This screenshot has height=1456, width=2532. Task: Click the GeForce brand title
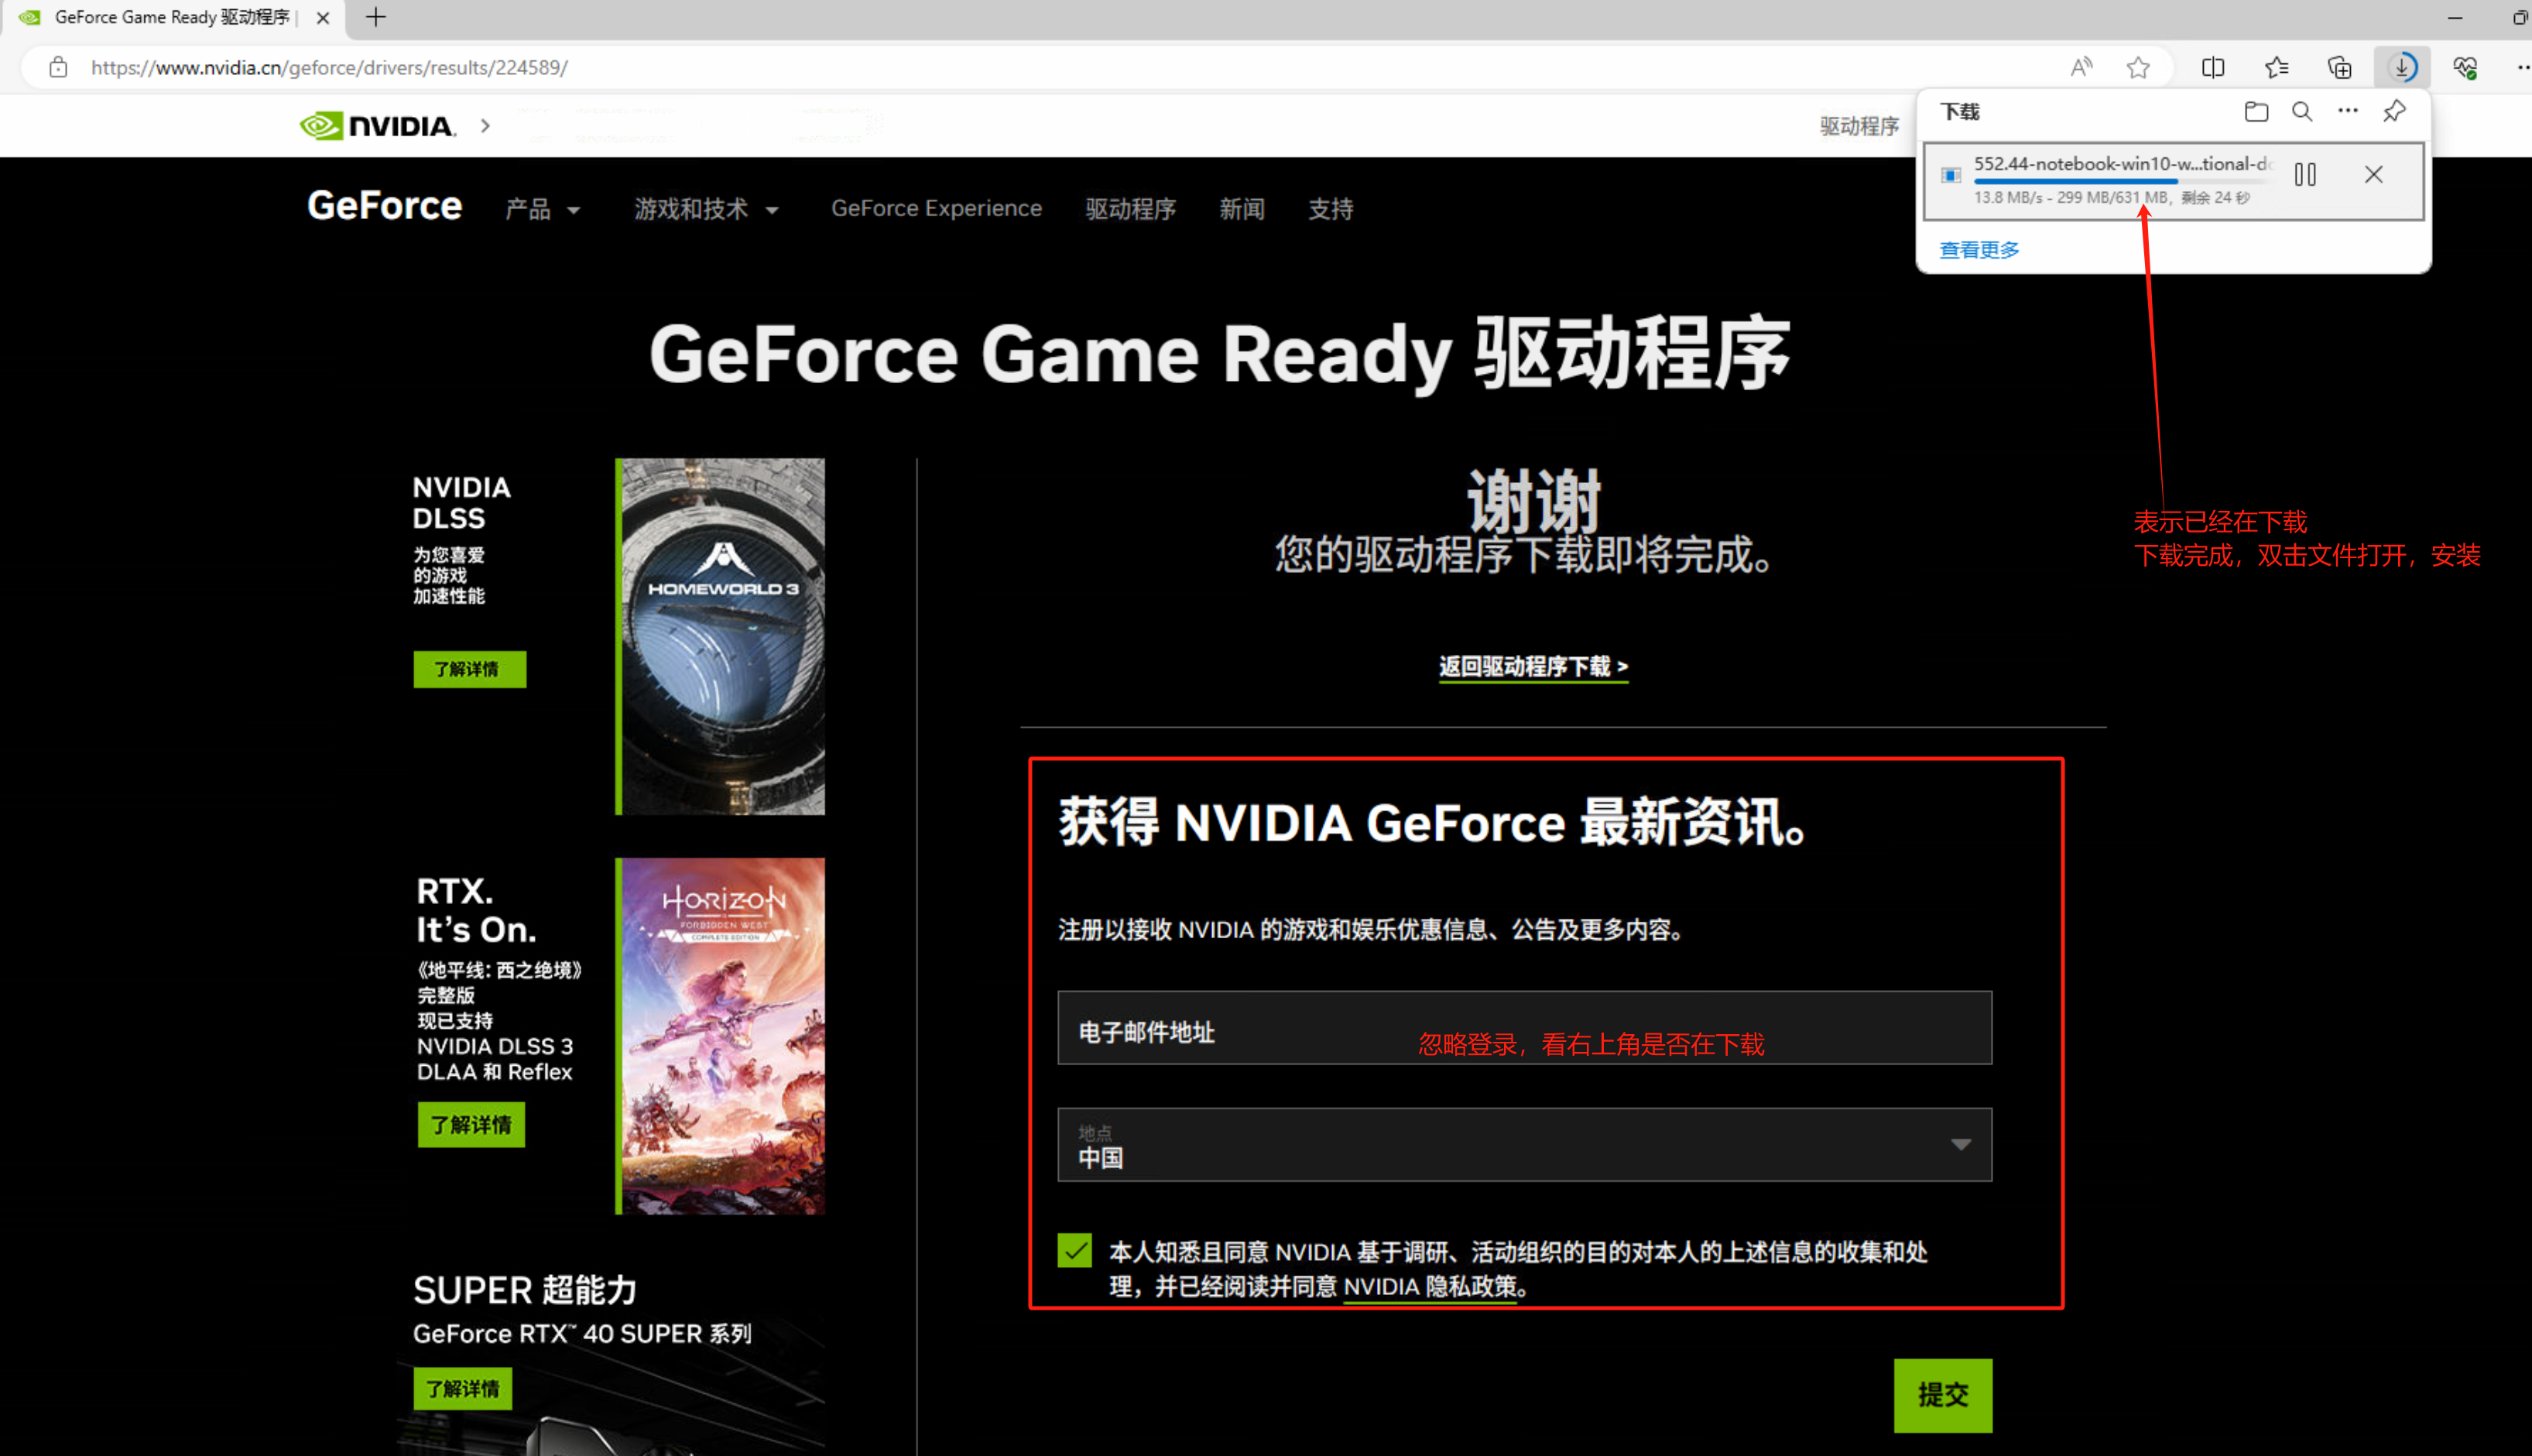385,206
